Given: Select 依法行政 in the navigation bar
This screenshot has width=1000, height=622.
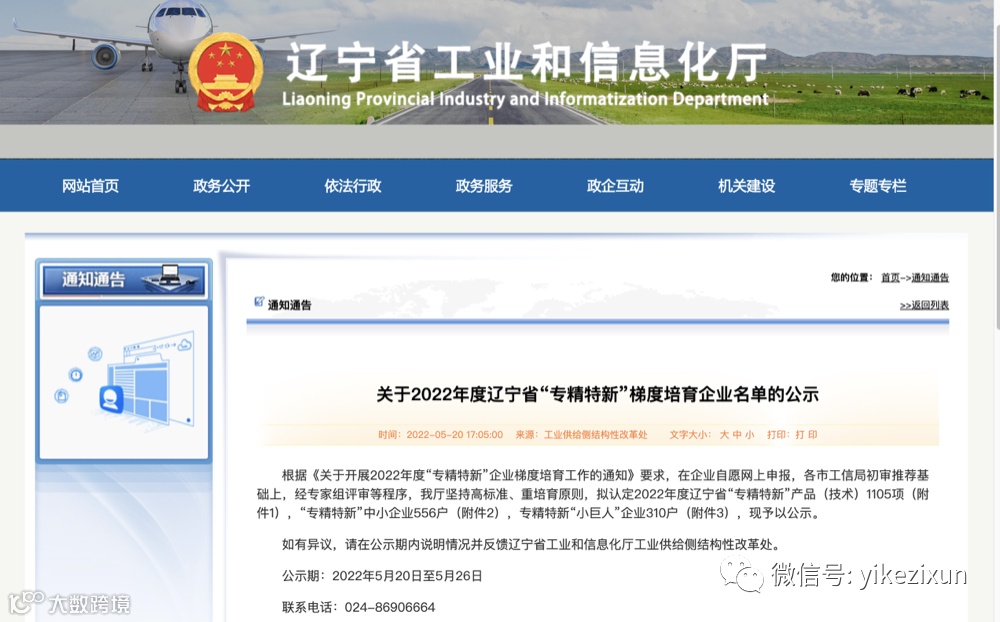Looking at the screenshot, I should pyautogui.click(x=353, y=186).
